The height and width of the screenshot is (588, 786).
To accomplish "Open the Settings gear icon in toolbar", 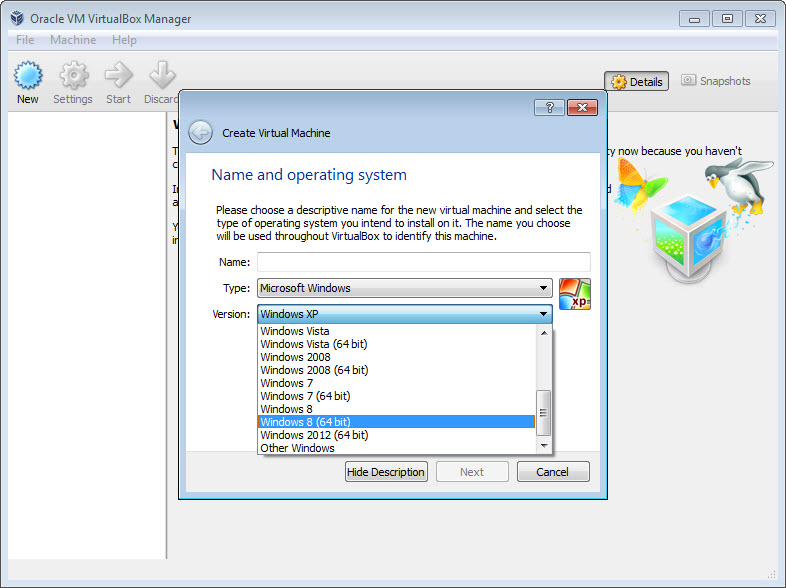I will [x=74, y=76].
